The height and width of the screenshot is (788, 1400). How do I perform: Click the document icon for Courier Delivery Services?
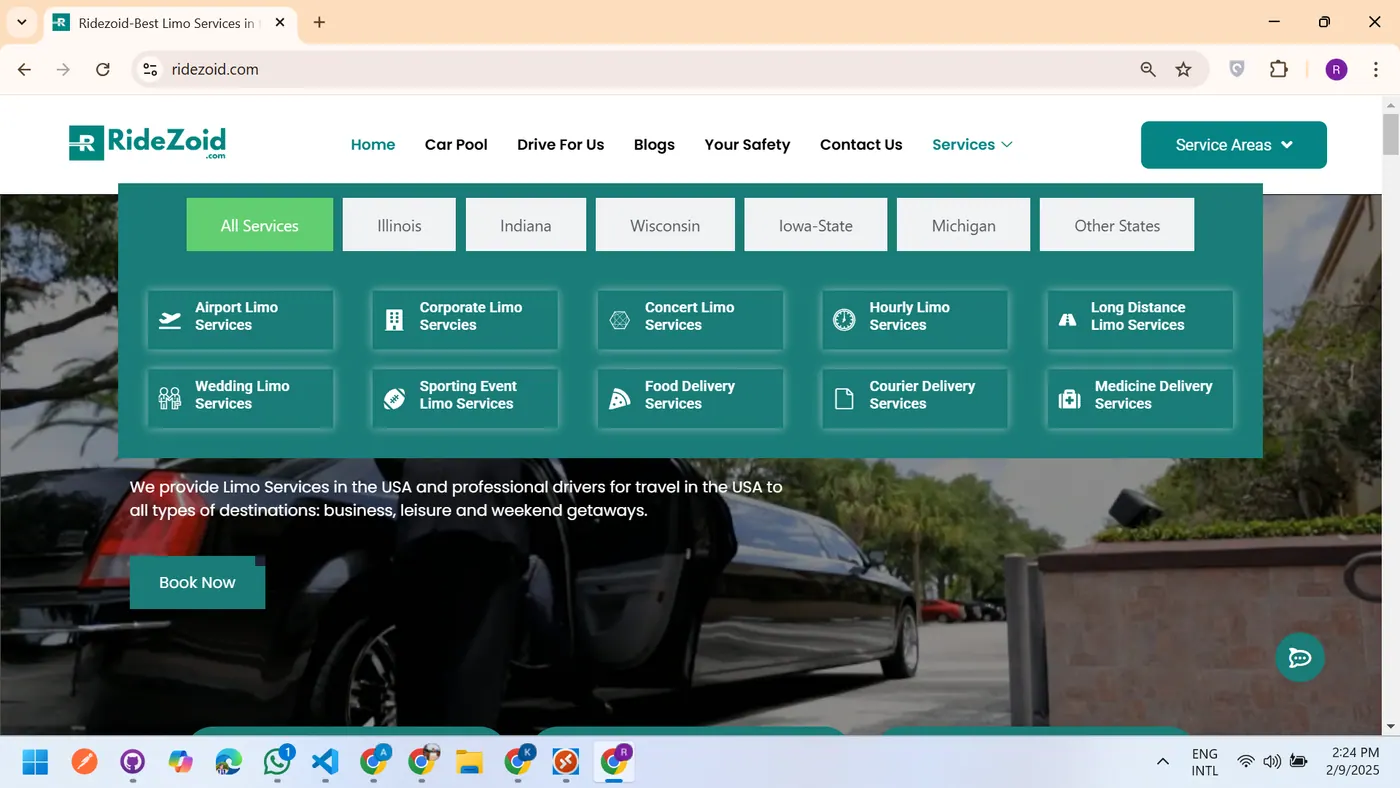(x=844, y=398)
